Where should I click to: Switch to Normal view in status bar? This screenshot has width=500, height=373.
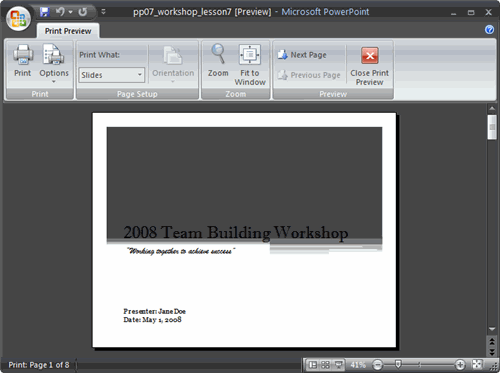pyautogui.click(x=313, y=365)
